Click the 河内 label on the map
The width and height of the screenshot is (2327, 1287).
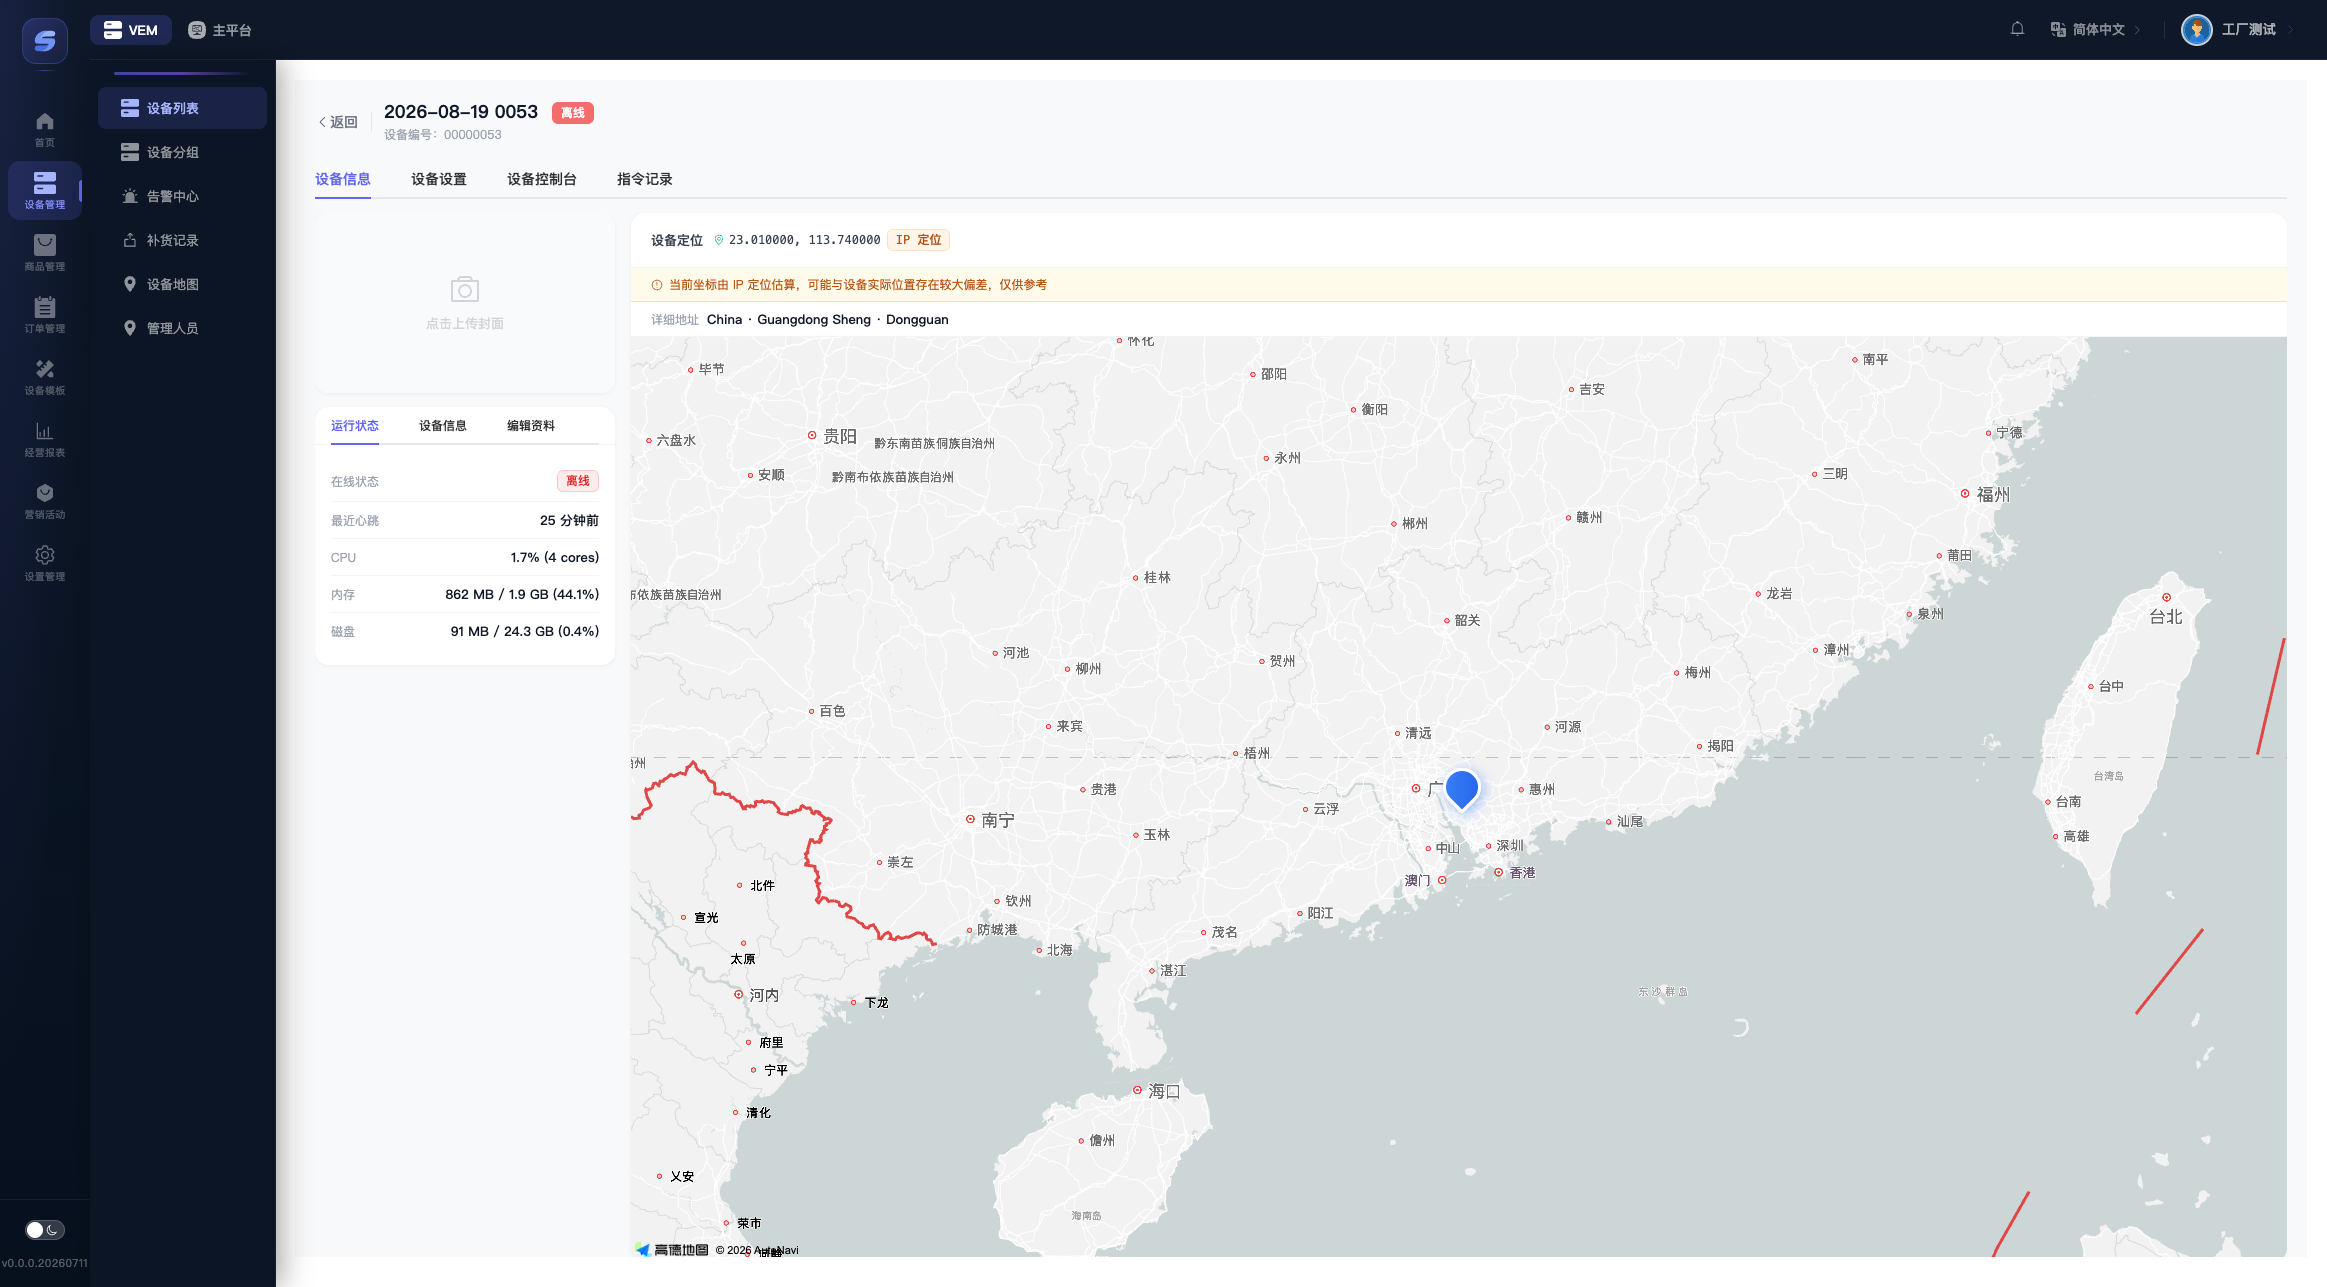point(764,995)
